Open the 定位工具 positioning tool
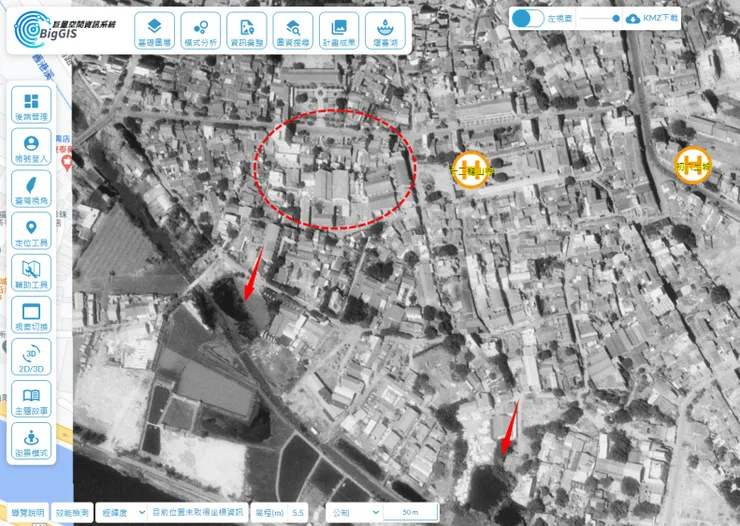This screenshot has width=740, height=526. coord(31,231)
